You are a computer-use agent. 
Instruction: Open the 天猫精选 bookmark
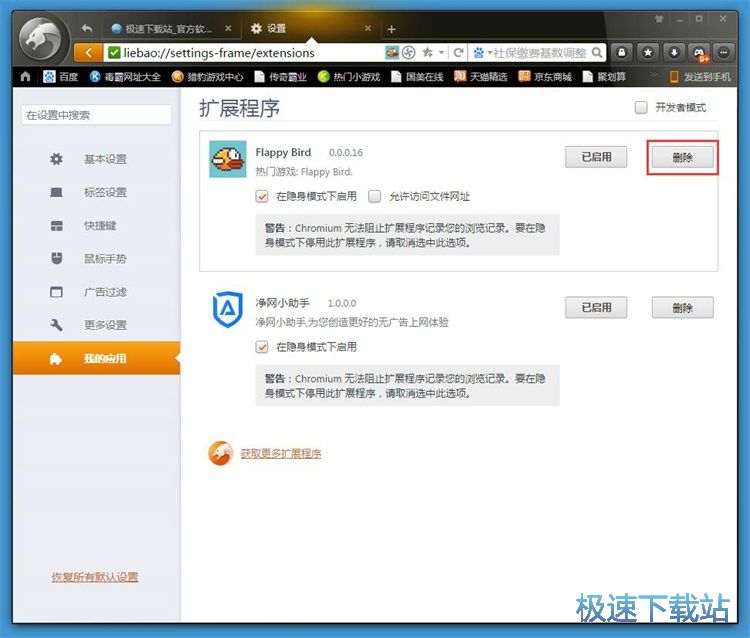pyautogui.click(x=481, y=77)
